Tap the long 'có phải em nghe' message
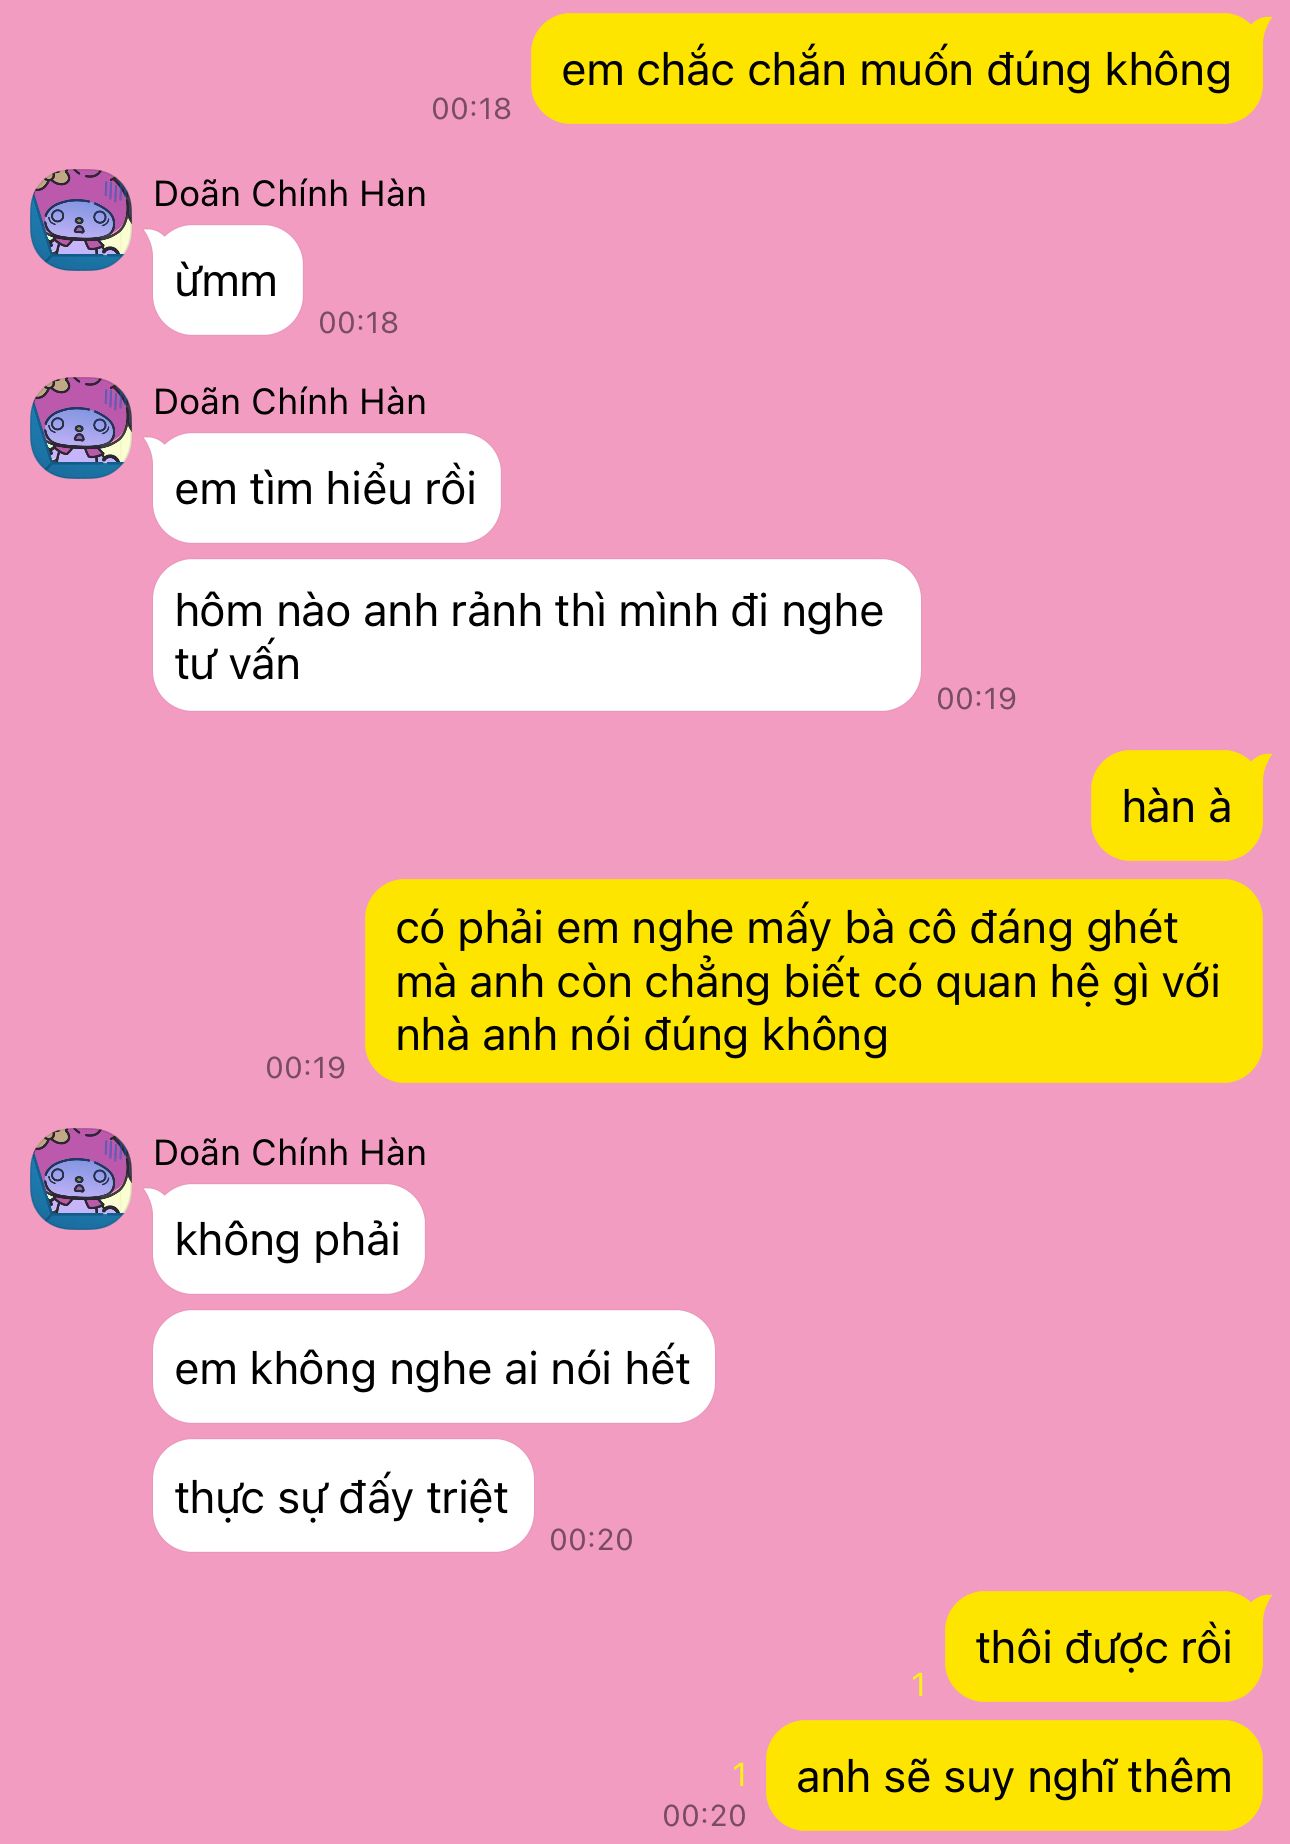Image resolution: width=1290 pixels, height=1844 pixels. 814,981
